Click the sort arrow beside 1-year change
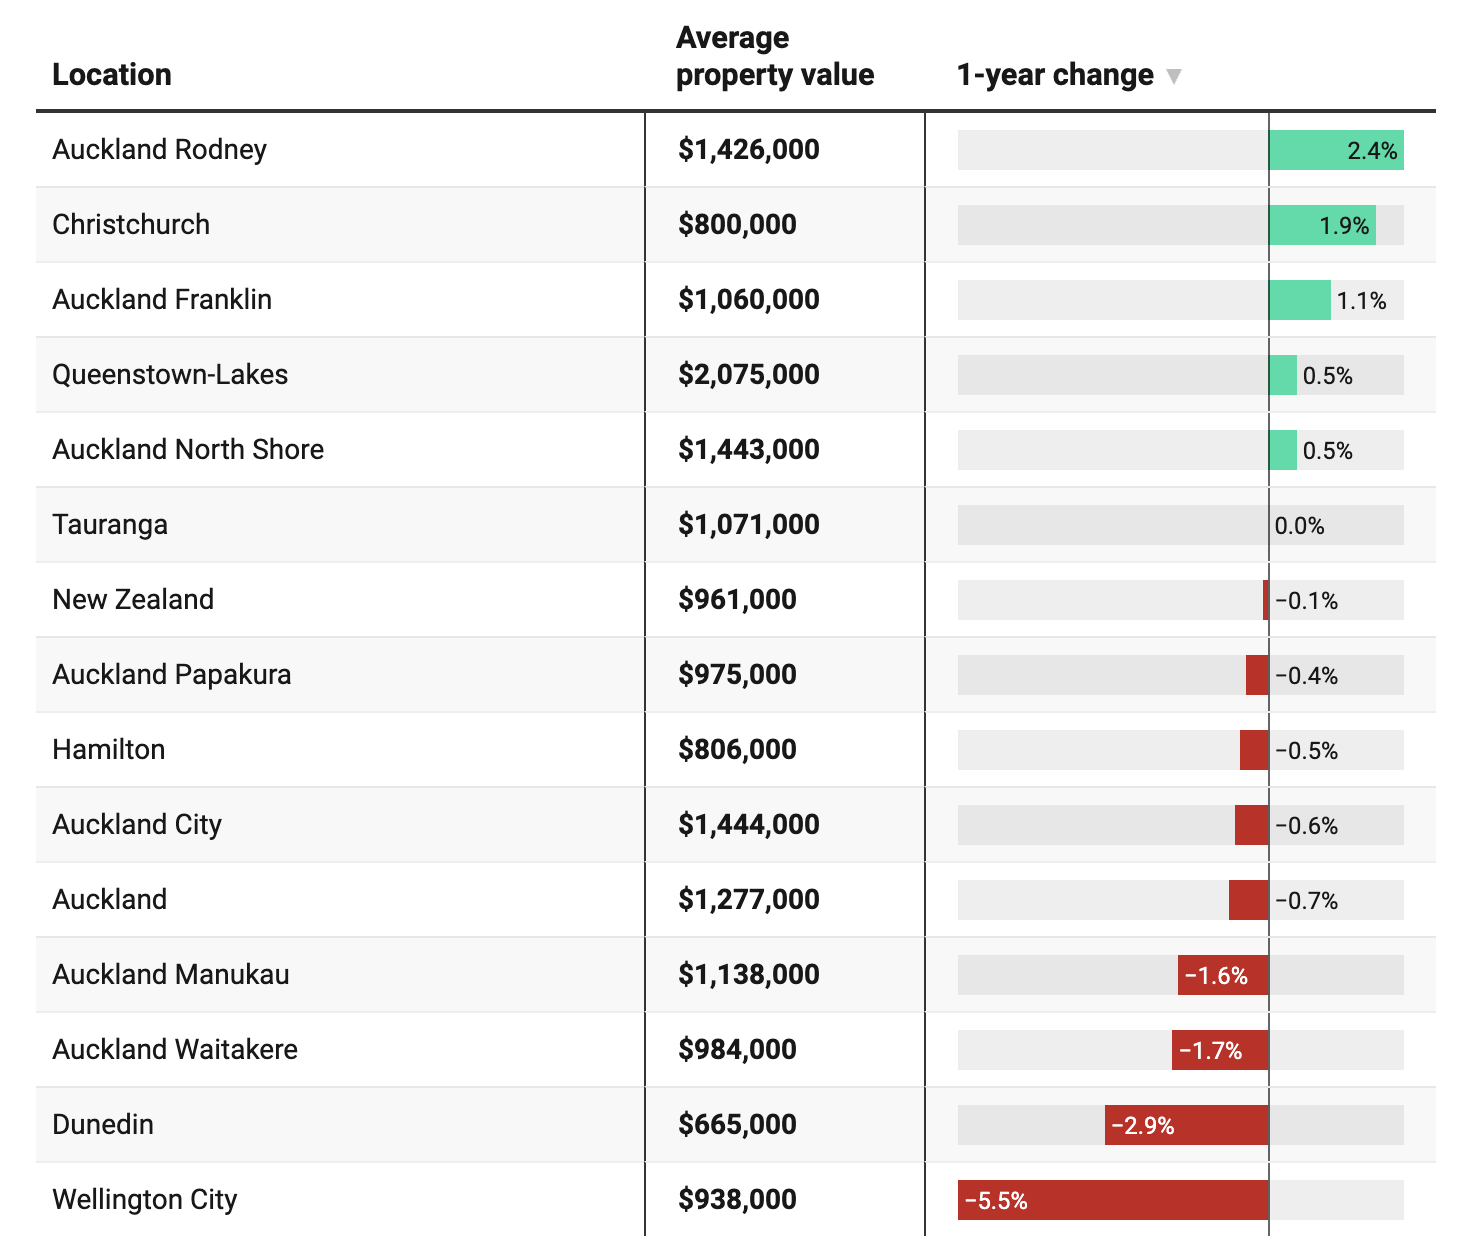The width and height of the screenshot is (1472, 1256). click(x=1174, y=76)
